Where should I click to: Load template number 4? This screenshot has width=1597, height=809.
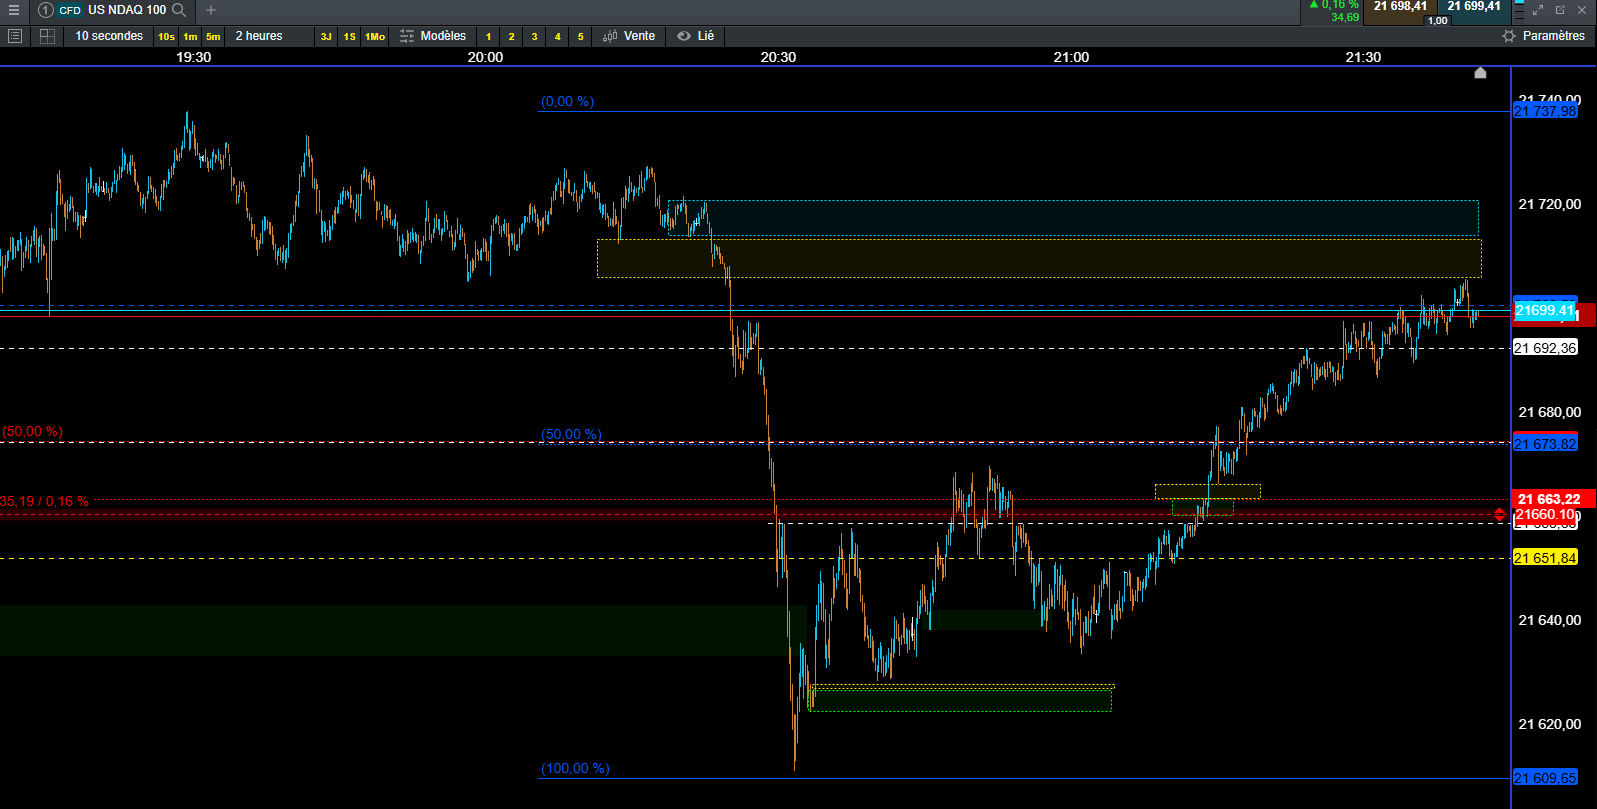click(557, 37)
